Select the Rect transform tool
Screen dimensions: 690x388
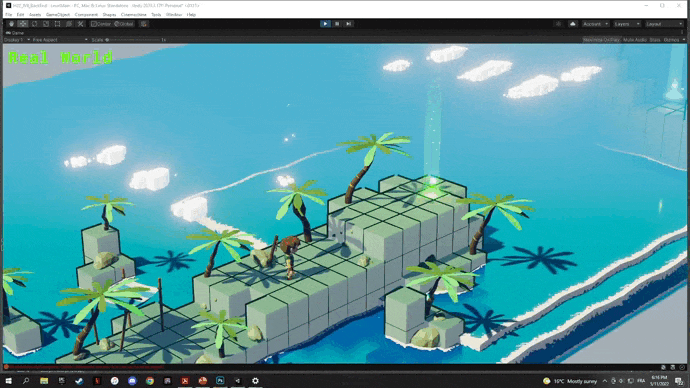pos(57,24)
